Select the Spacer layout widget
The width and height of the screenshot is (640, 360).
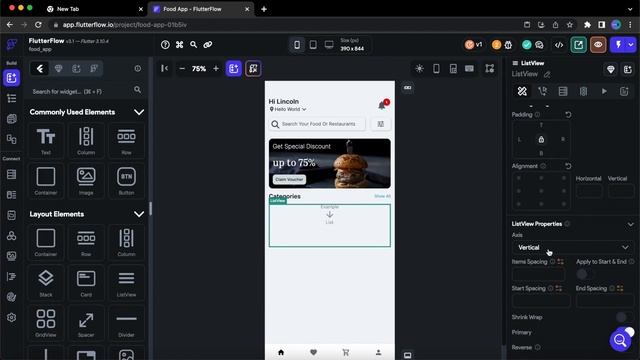tap(86, 323)
